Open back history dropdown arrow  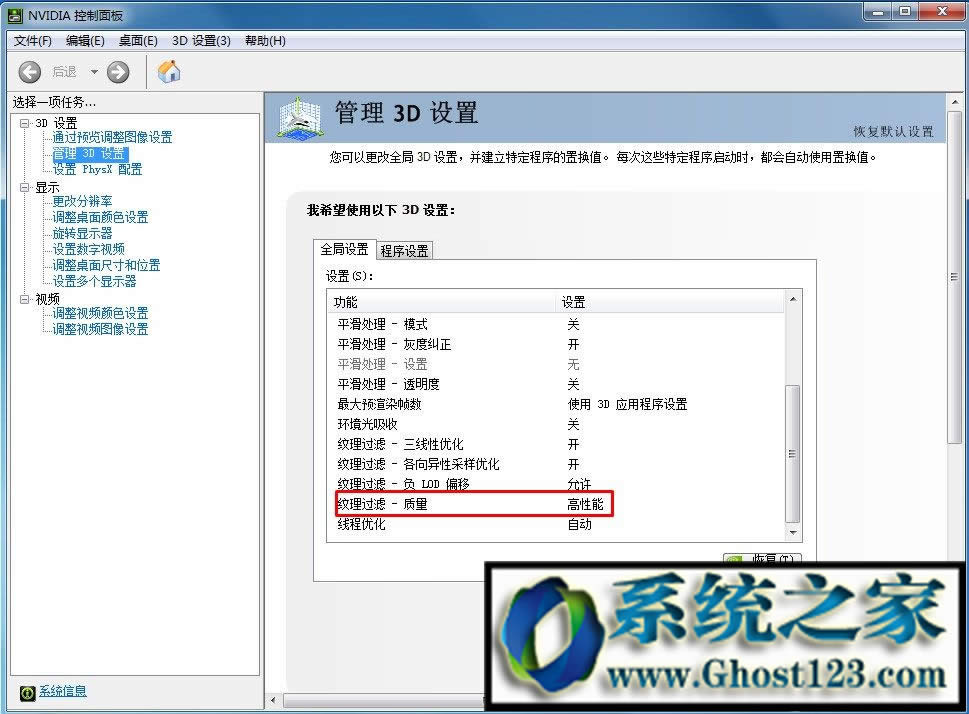coord(94,72)
